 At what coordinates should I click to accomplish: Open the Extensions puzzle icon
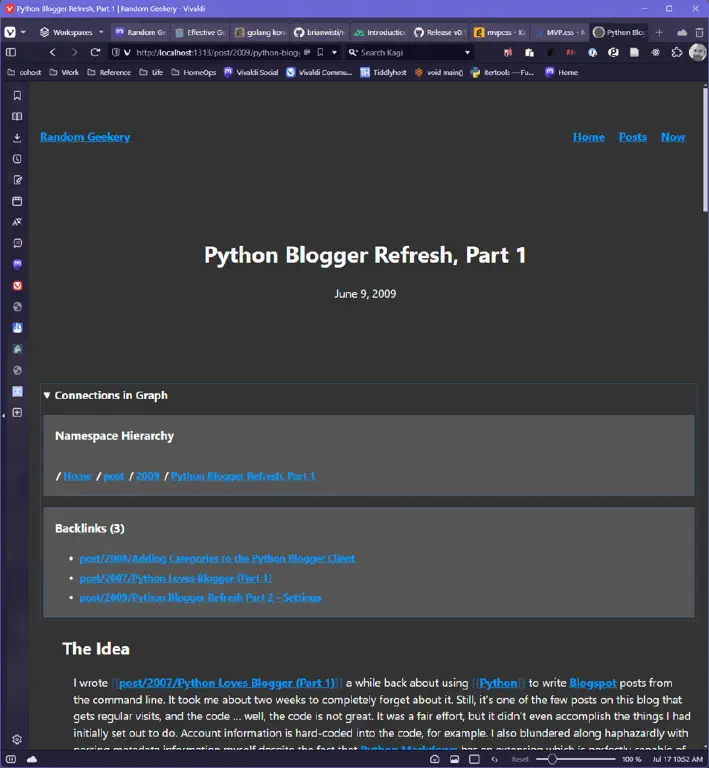point(677,52)
